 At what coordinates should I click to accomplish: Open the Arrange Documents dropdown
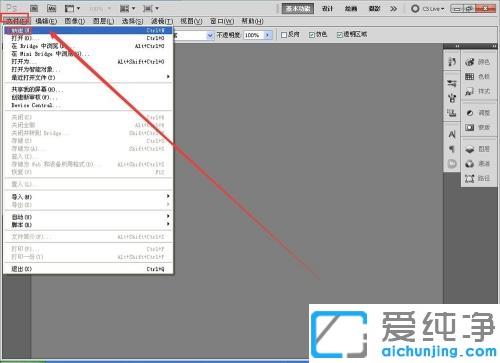click(127, 8)
